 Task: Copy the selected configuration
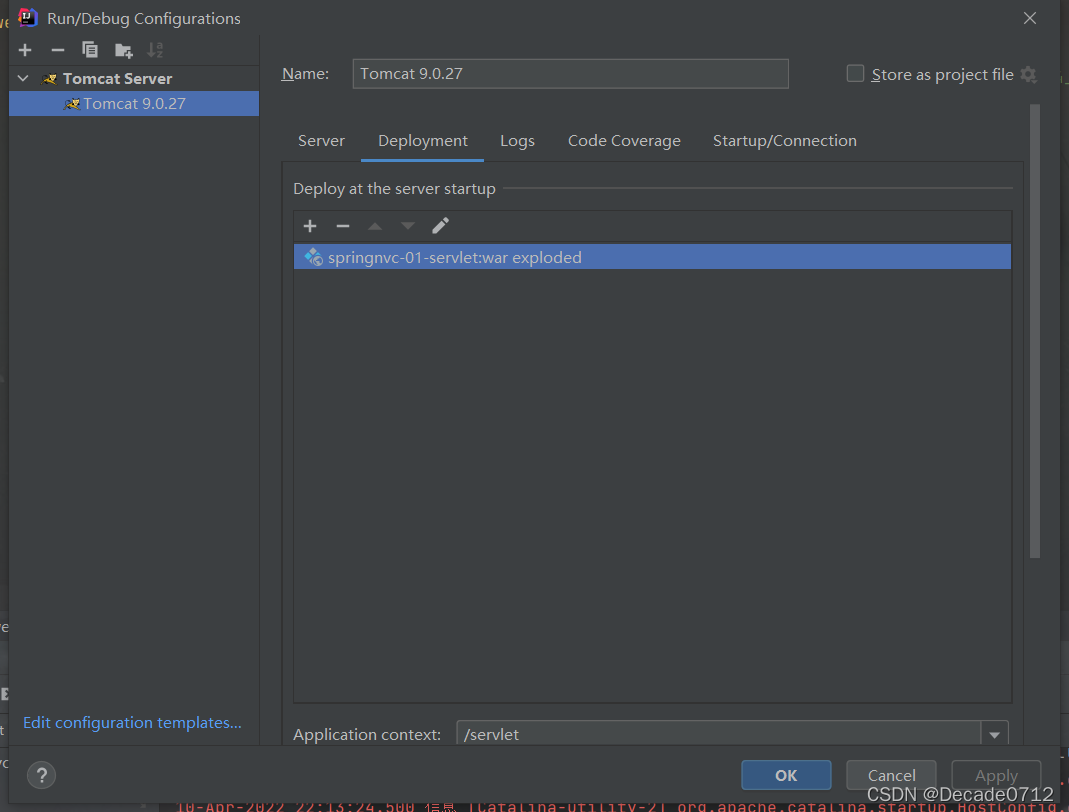(x=90, y=50)
